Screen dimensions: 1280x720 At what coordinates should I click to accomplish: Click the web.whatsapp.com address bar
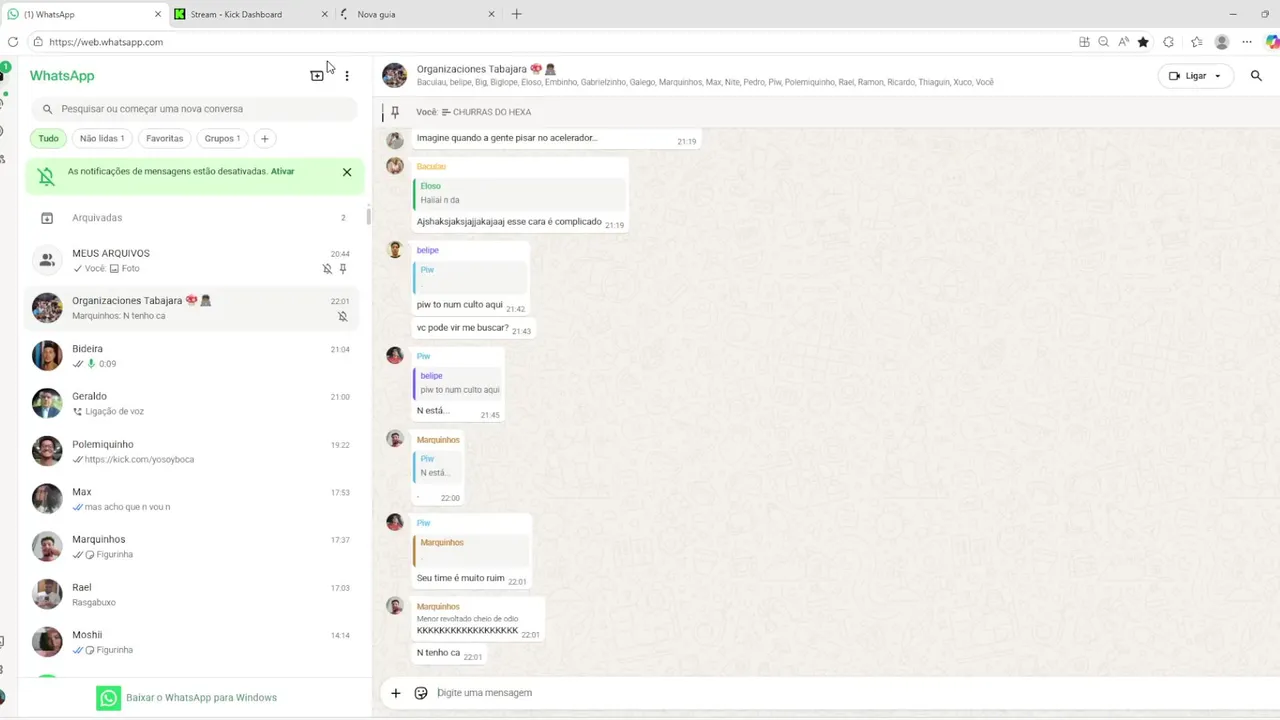point(550,42)
